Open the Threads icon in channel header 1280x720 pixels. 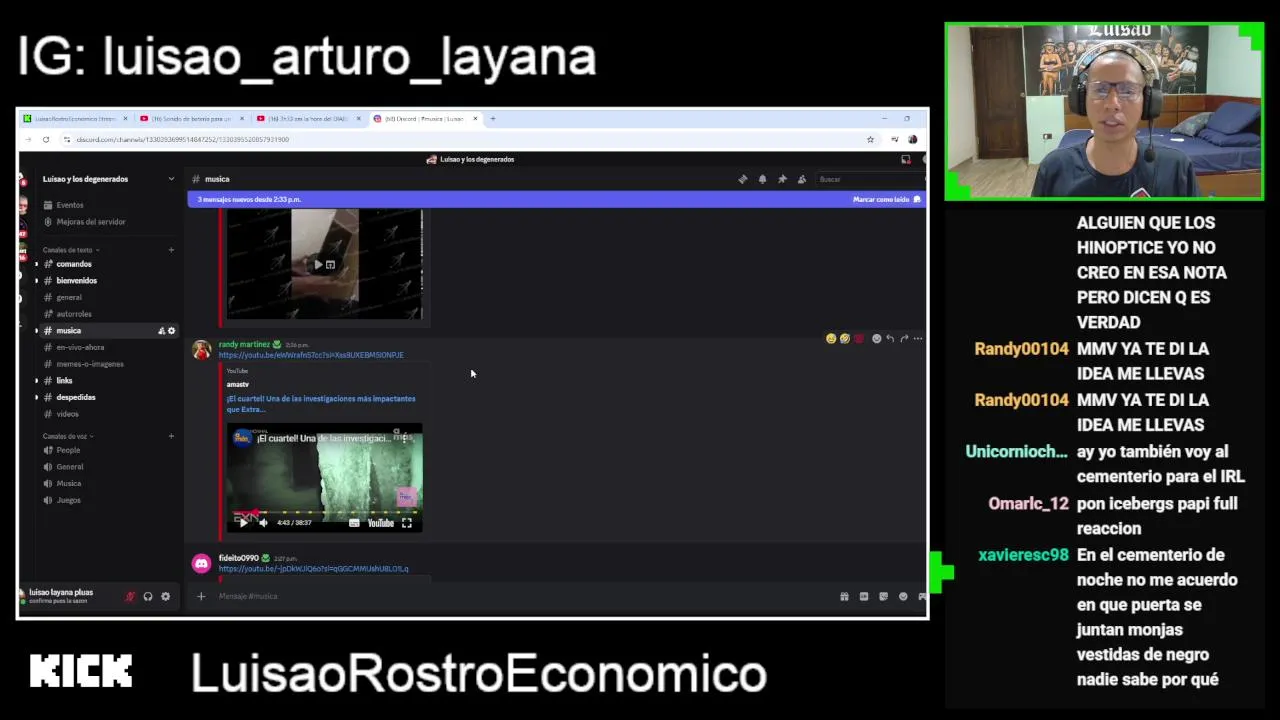pyautogui.click(x=742, y=179)
